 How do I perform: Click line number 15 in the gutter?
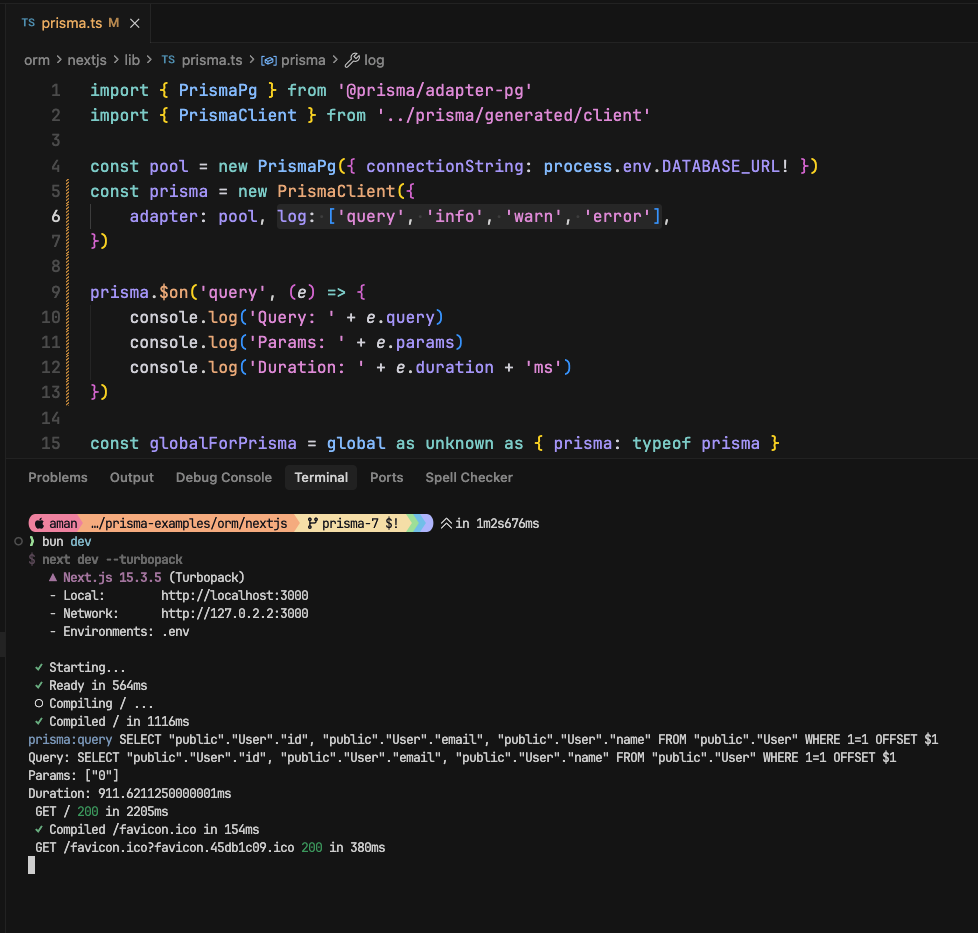click(51, 443)
